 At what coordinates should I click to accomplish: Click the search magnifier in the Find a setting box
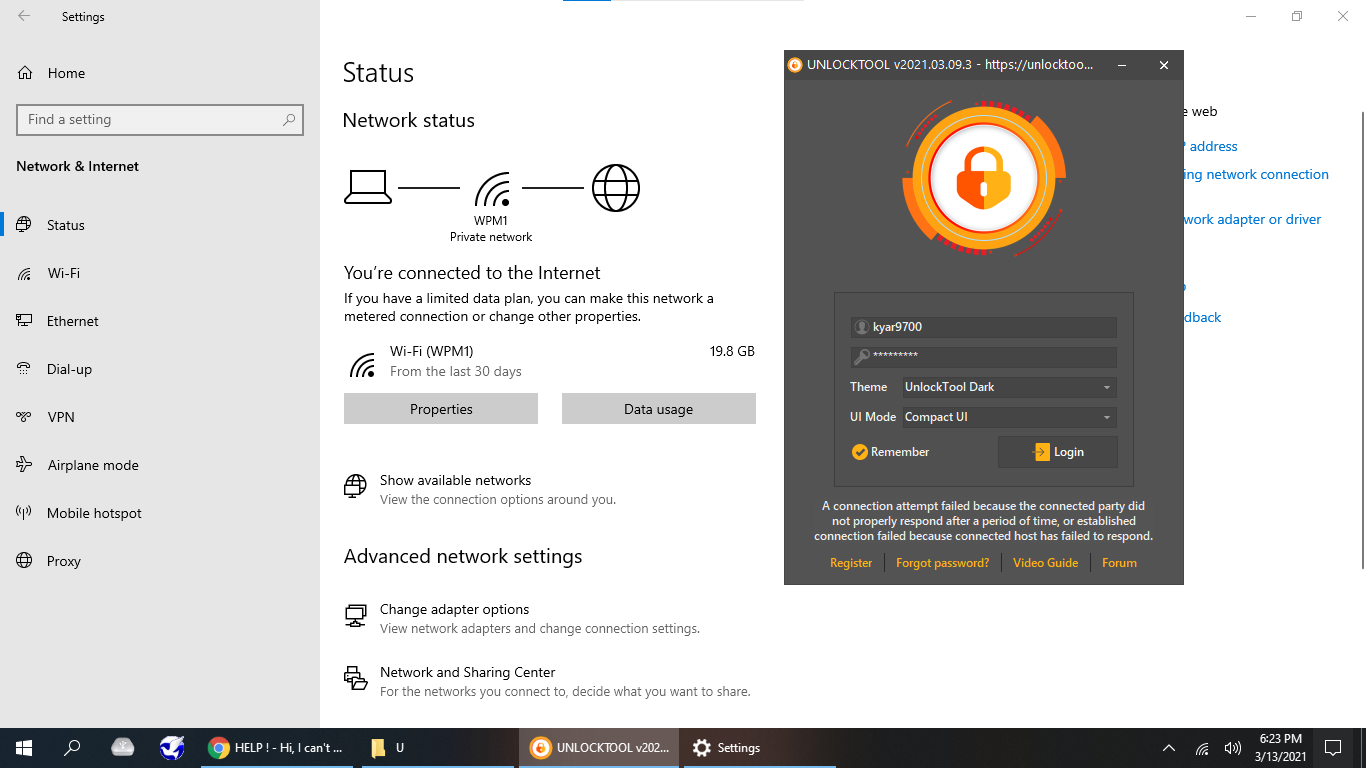[x=289, y=119]
